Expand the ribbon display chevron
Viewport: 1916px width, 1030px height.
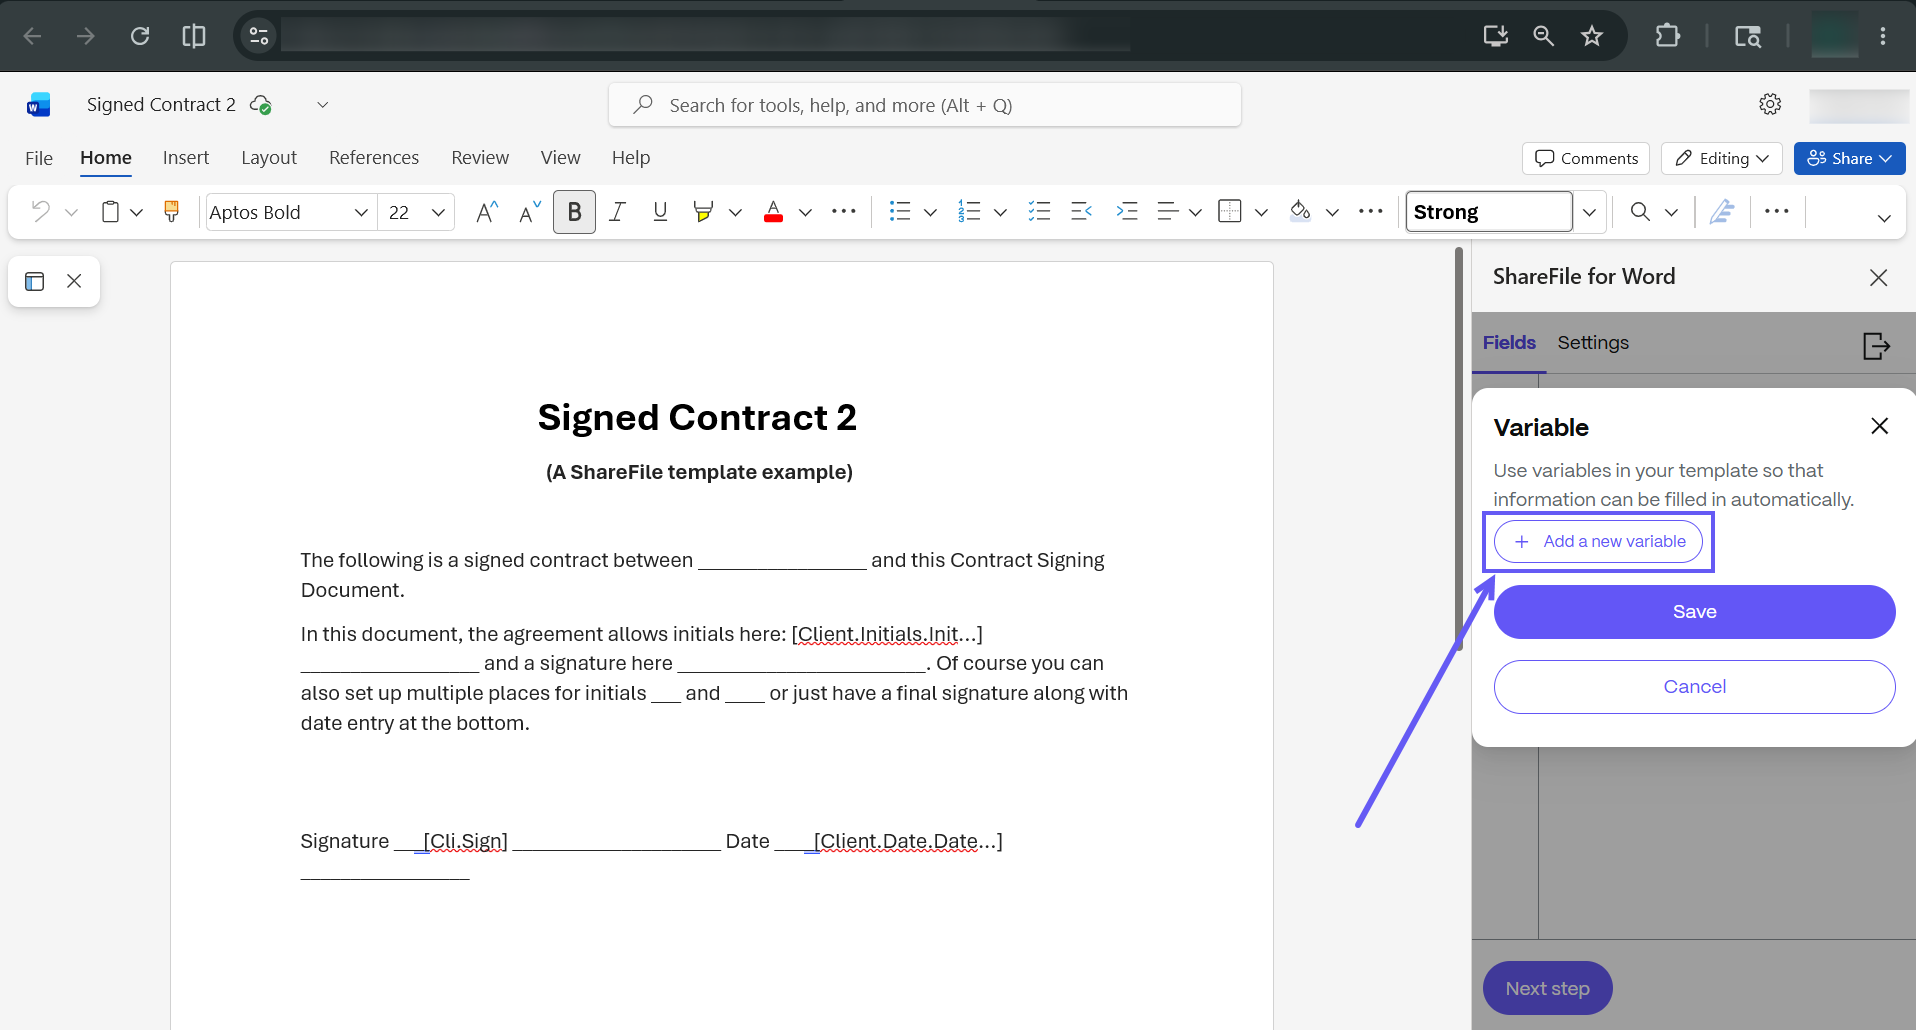1884,218
